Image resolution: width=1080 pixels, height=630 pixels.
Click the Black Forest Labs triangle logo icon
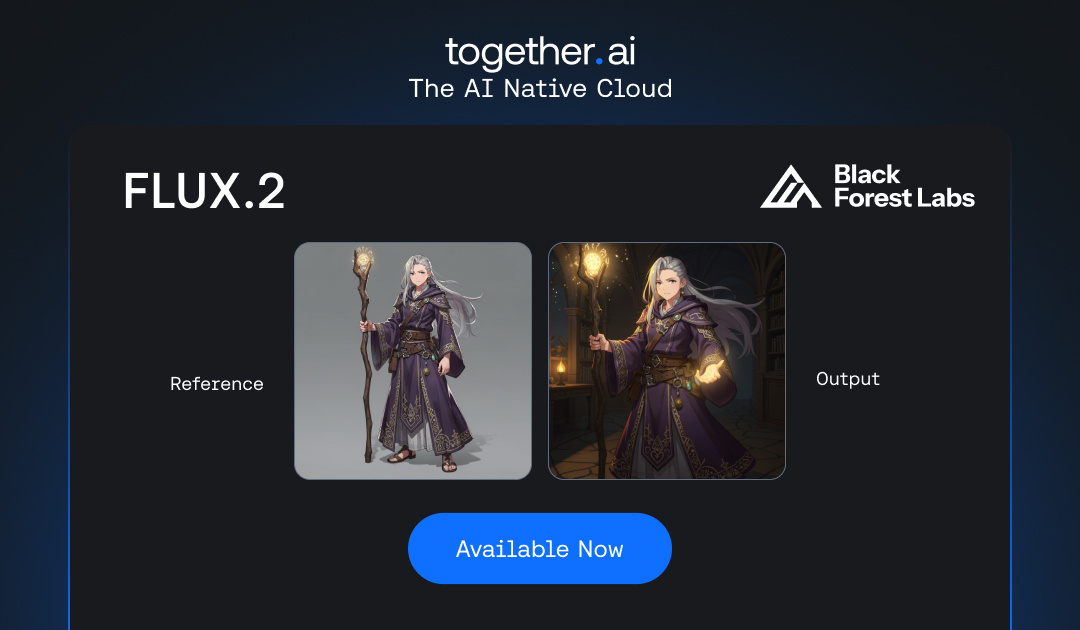791,187
